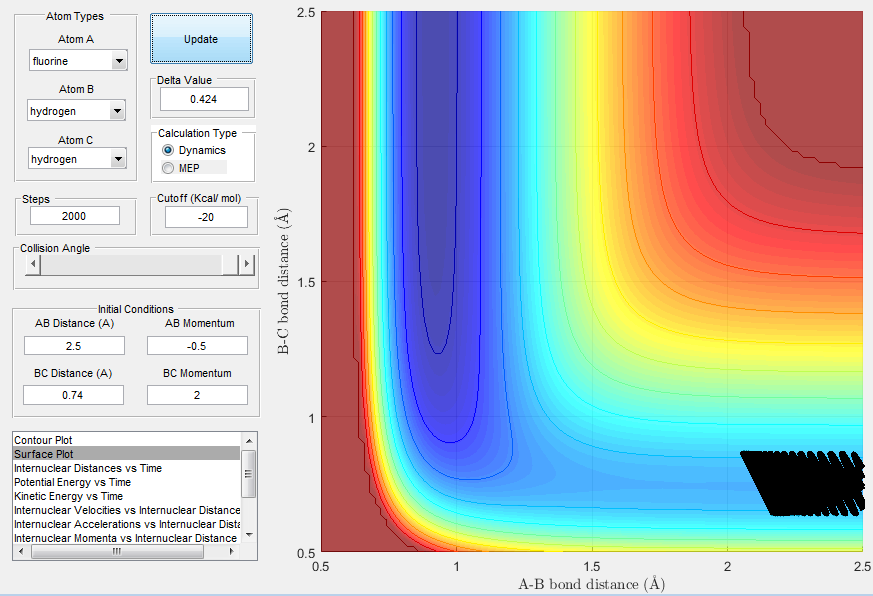Viewport: 873px width, 596px height.
Task: Click the Collision Angle right arrow
Action: coord(247,265)
